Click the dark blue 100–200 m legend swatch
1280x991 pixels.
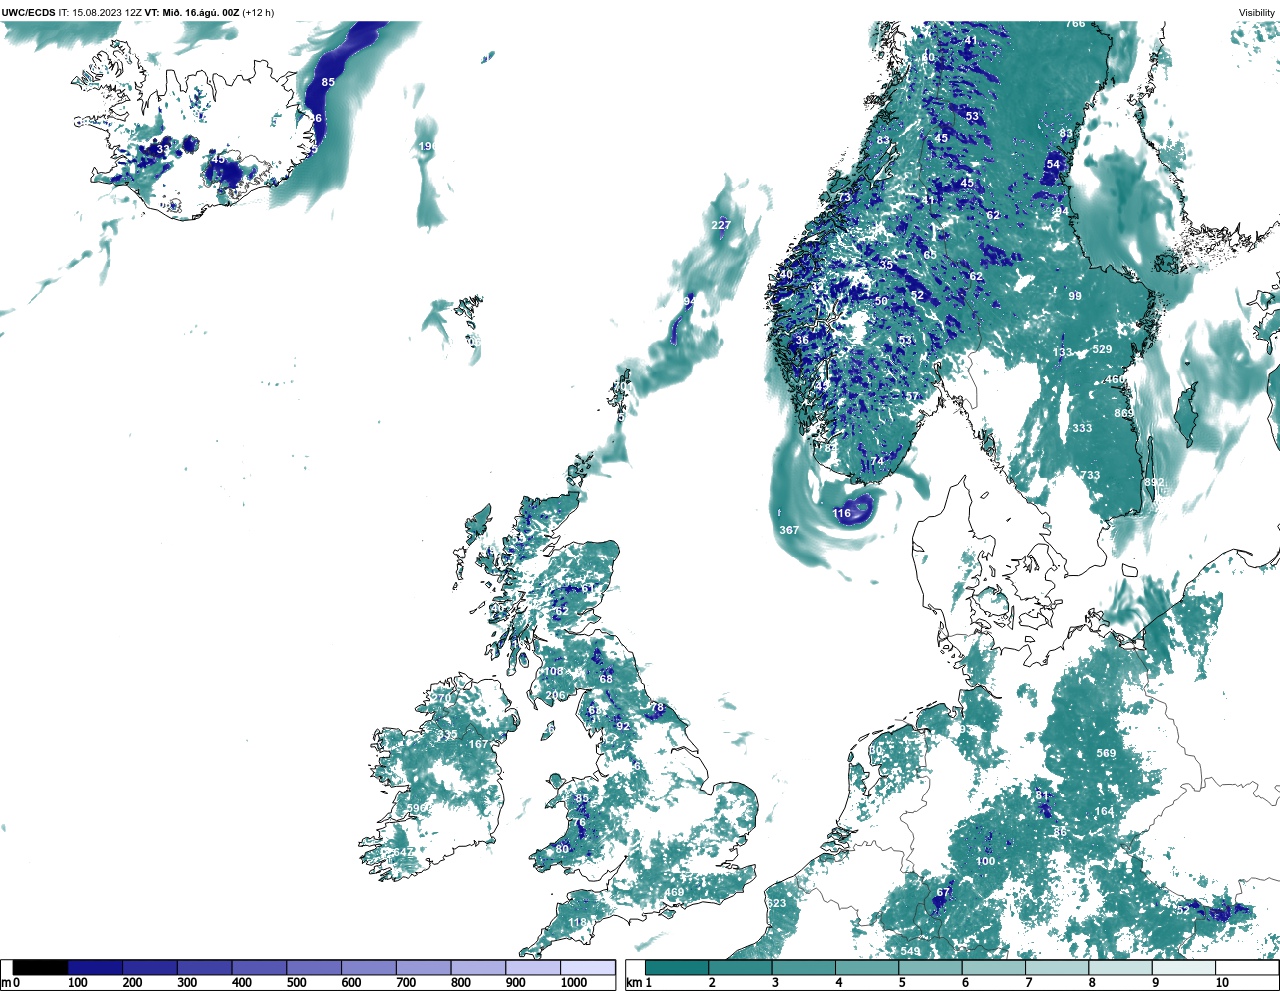96,967
